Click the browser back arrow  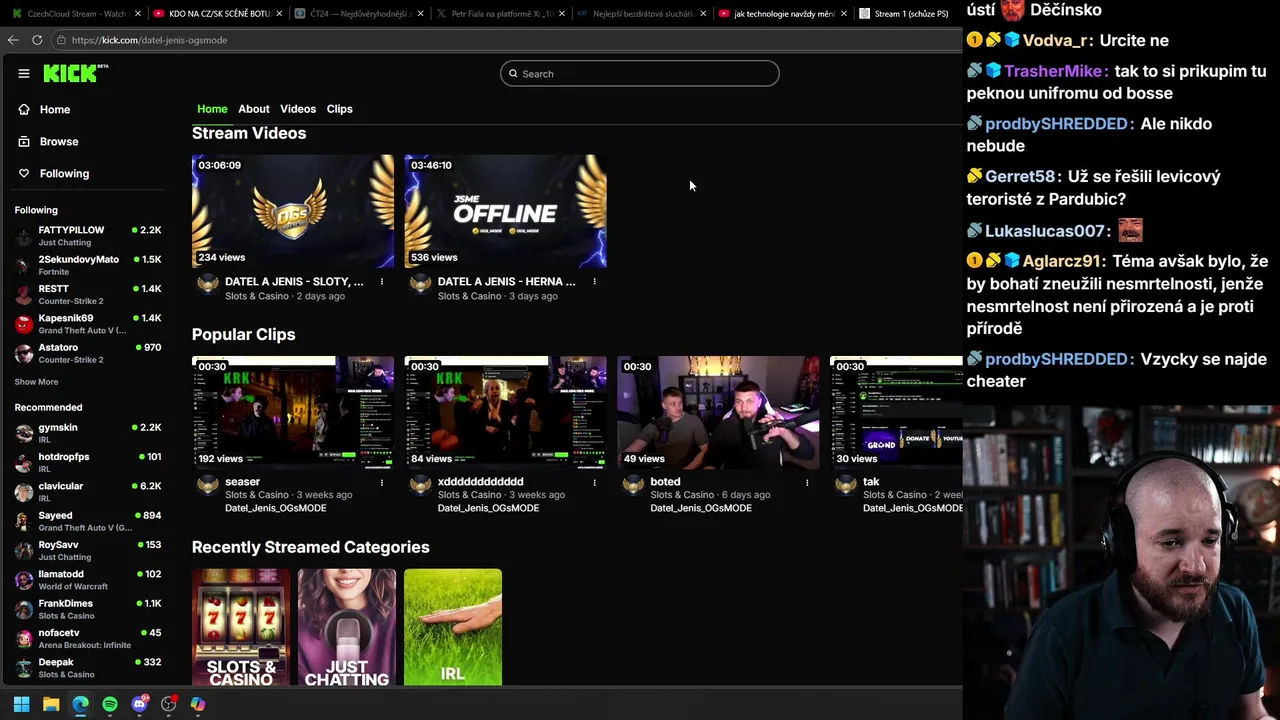tap(13, 40)
